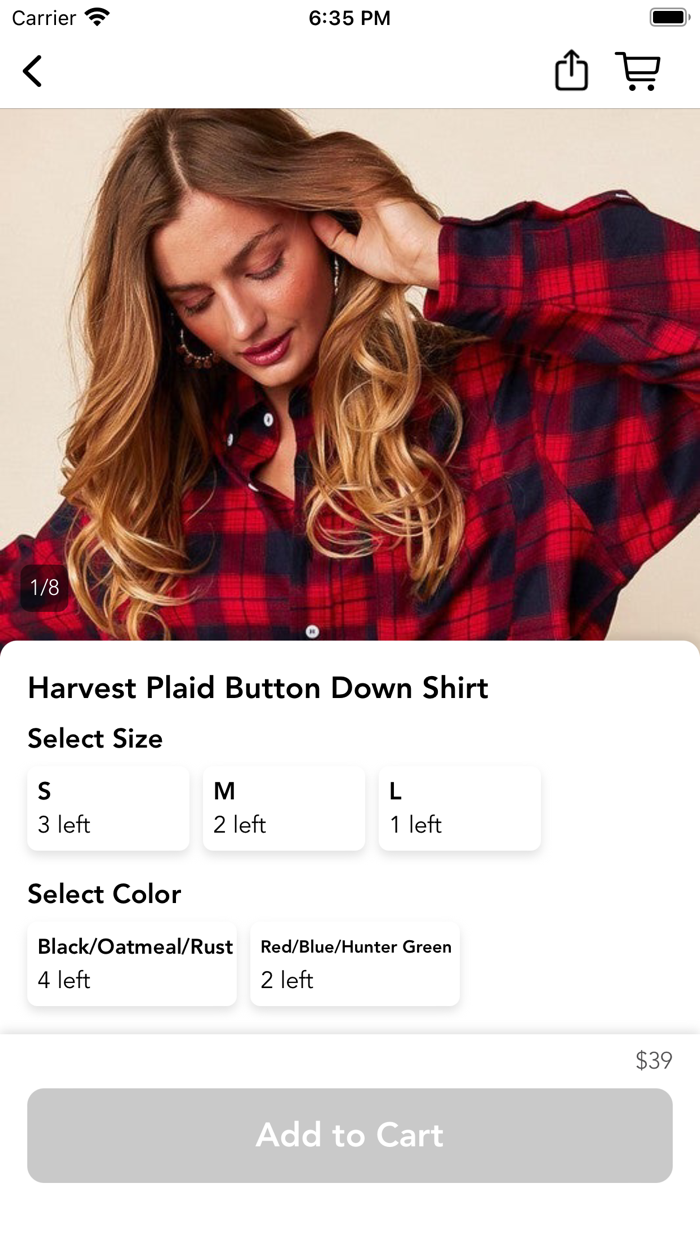The image size is (700, 1244).
Task: Tap the Select Size heading
Action: point(95,739)
